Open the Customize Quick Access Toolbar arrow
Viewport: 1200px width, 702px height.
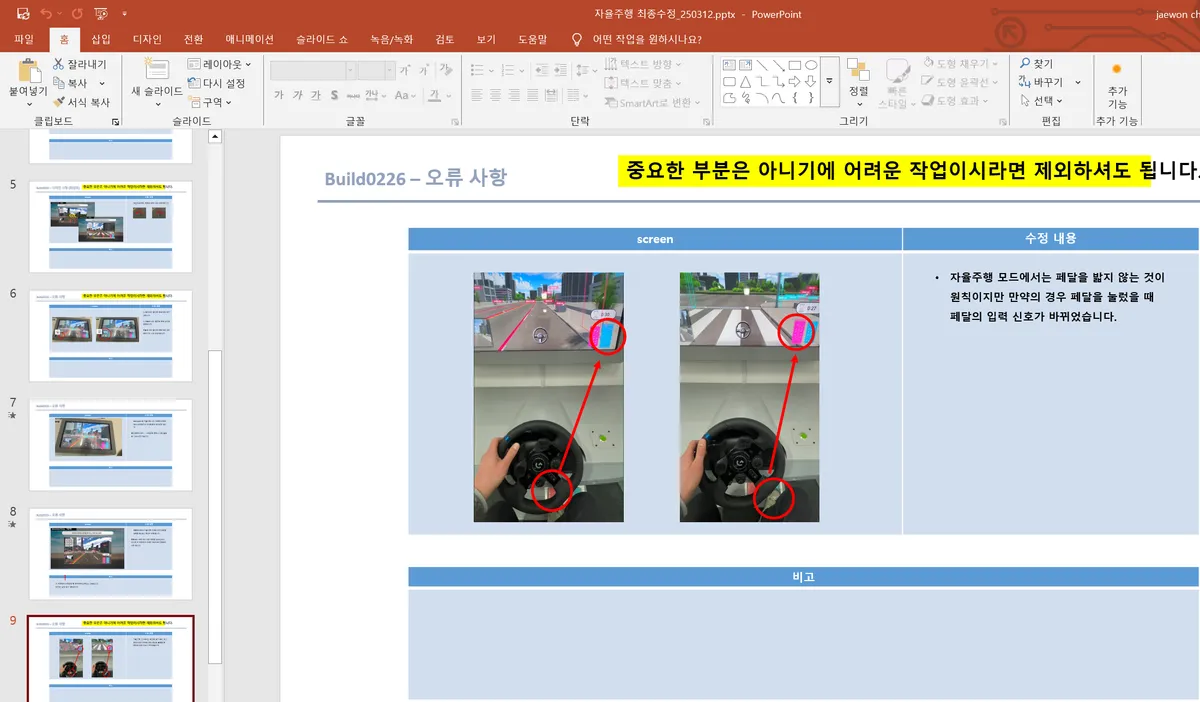(124, 14)
